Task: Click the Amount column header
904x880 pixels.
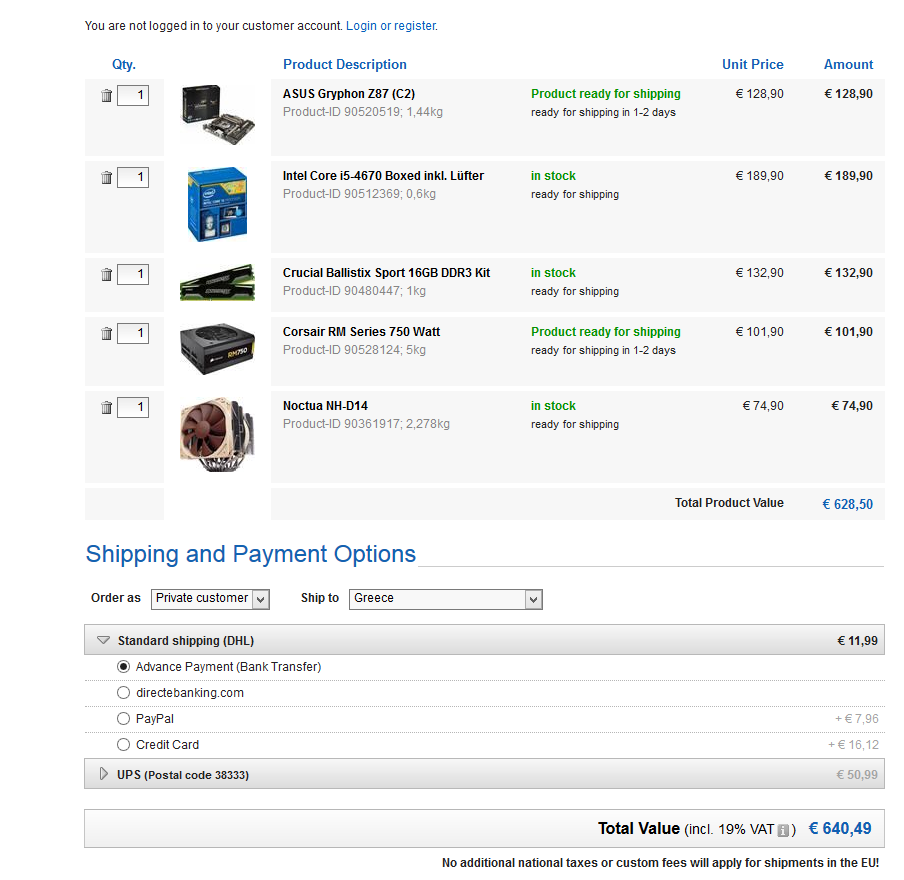Action: pyautogui.click(x=849, y=65)
